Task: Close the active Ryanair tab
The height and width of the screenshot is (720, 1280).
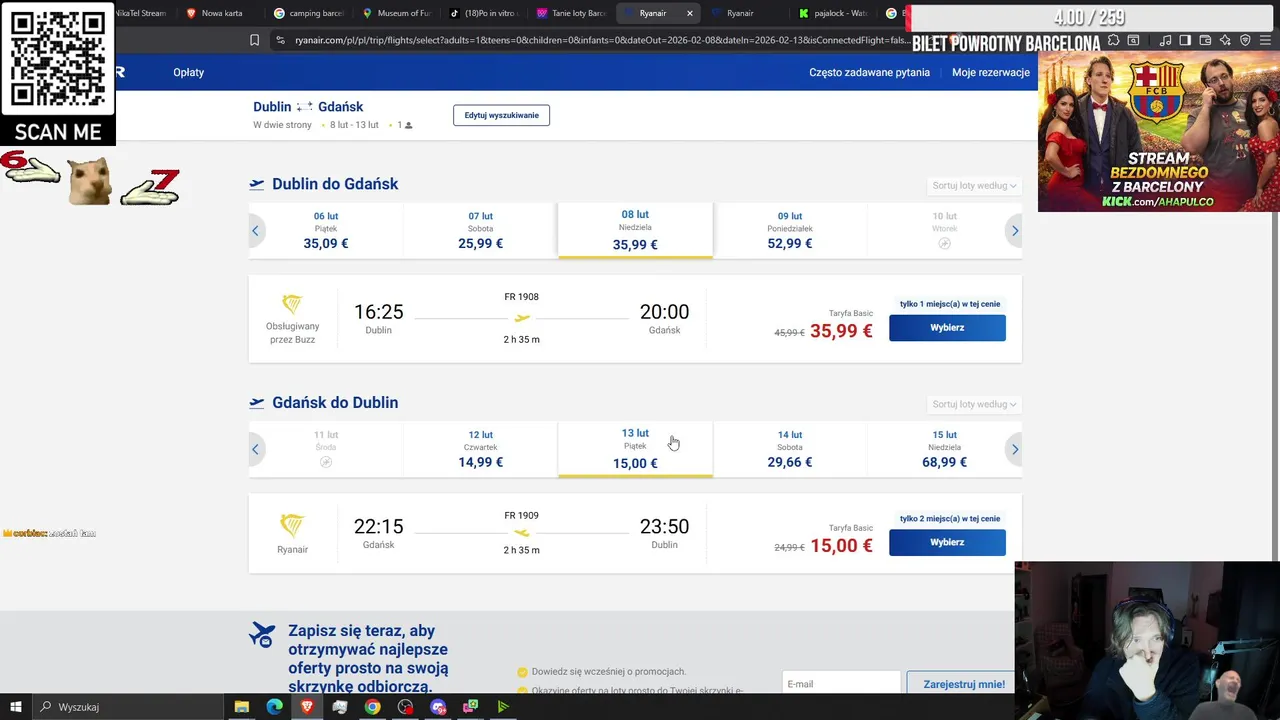Action: [x=689, y=13]
